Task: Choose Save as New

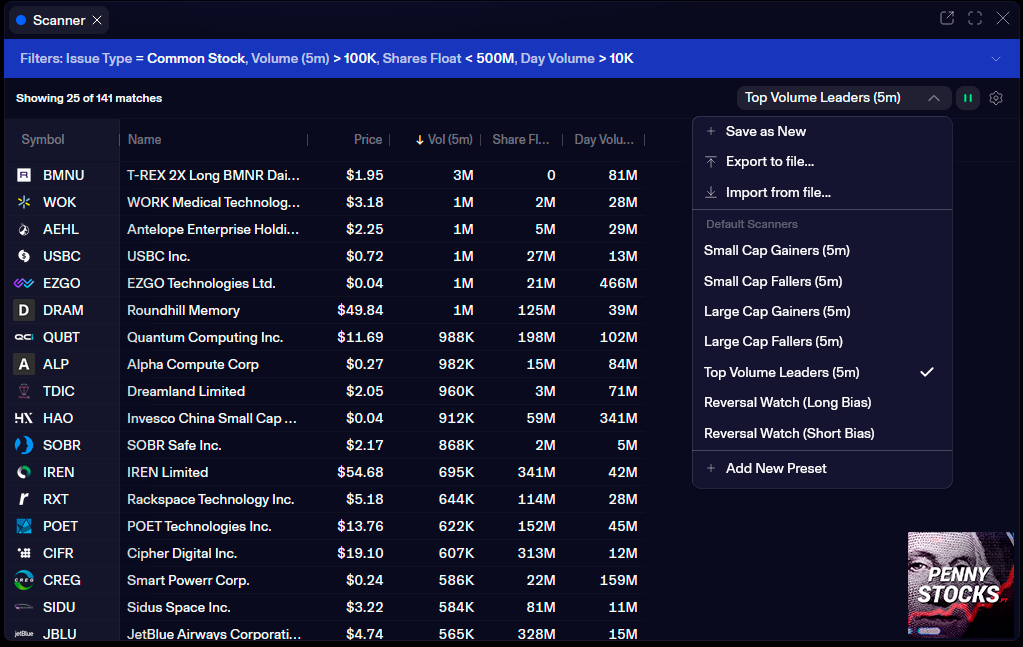Action: pos(765,131)
